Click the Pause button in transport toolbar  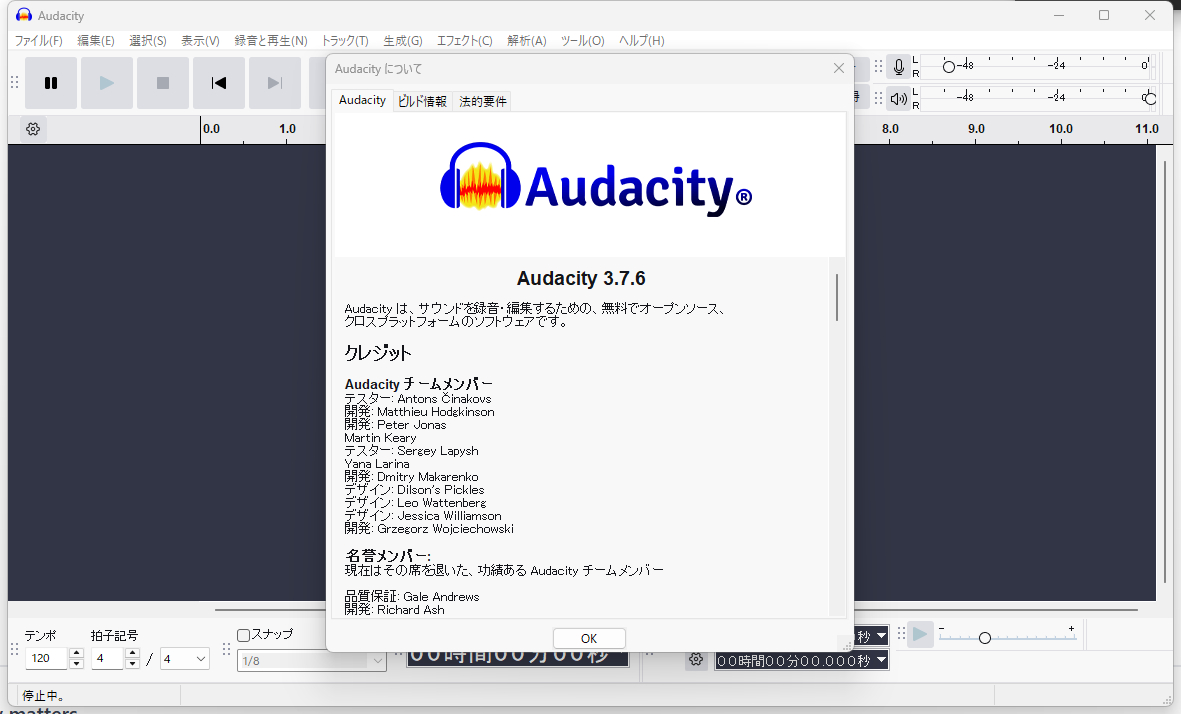point(51,83)
